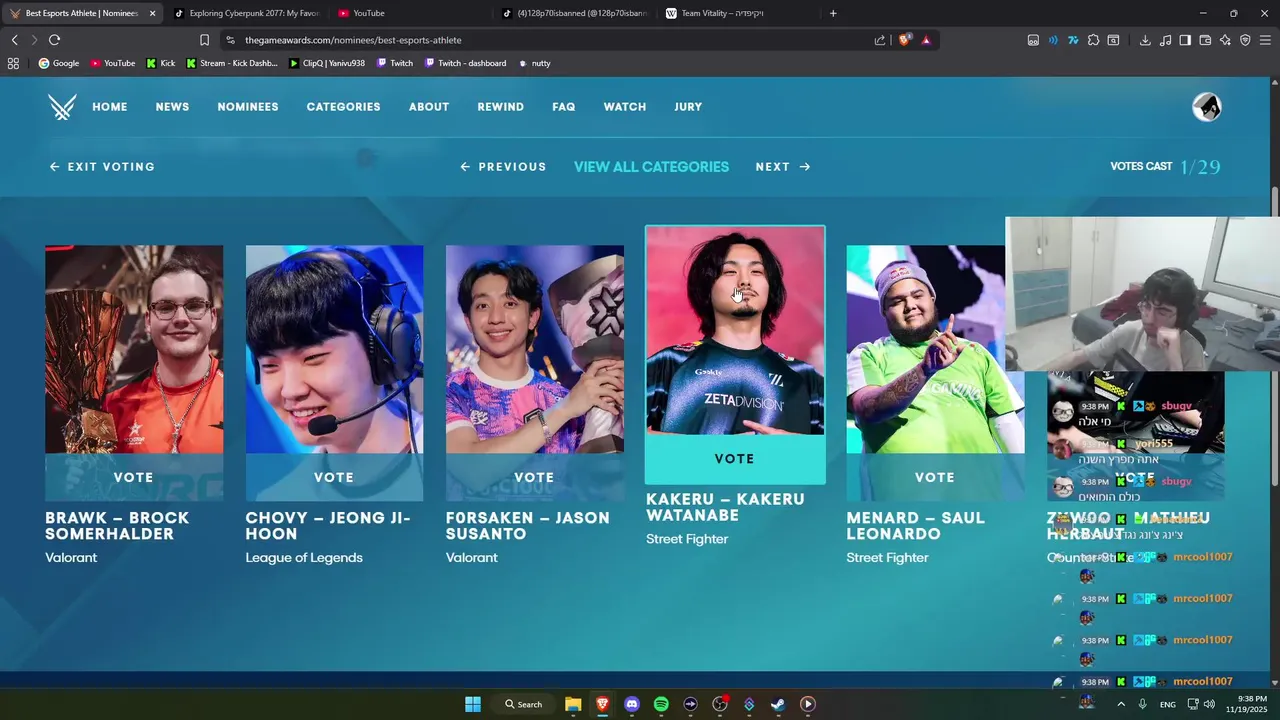Open File Explorer from taskbar
This screenshot has height=720, width=1280.
[x=573, y=704]
